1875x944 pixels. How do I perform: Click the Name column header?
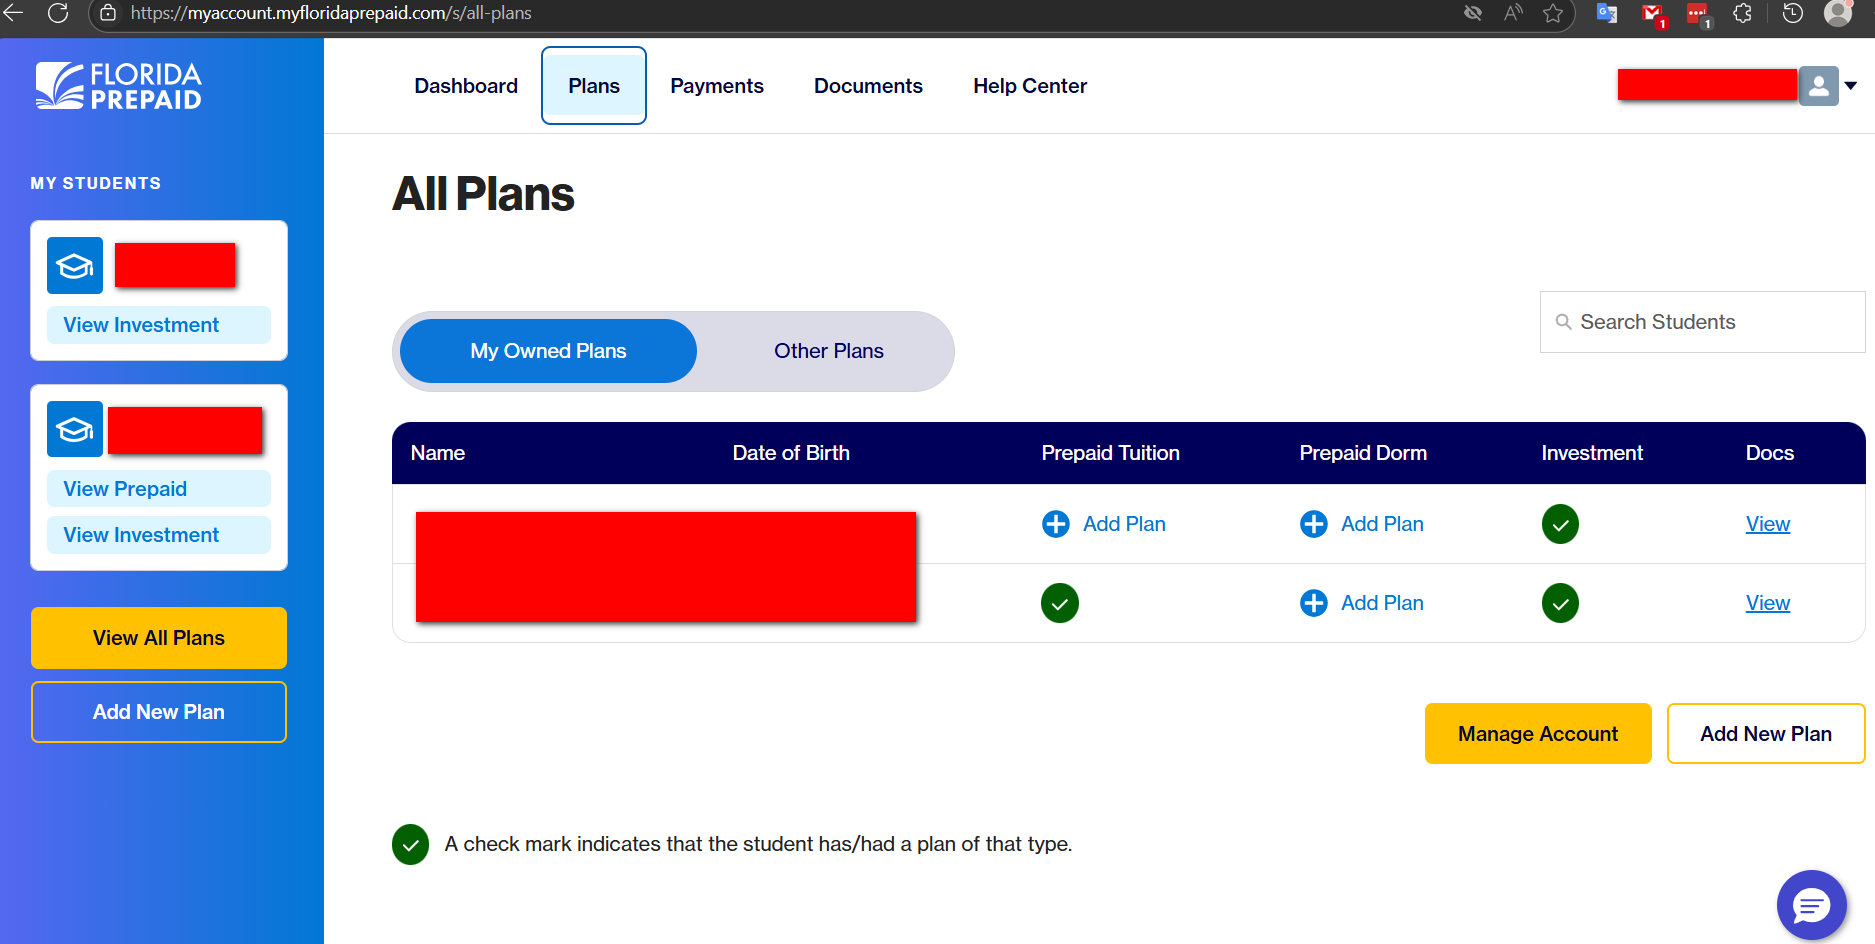point(438,453)
